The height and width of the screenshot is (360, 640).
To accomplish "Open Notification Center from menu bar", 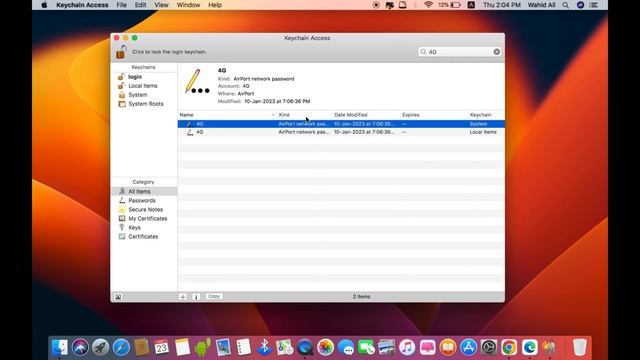I will click(x=594, y=5).
